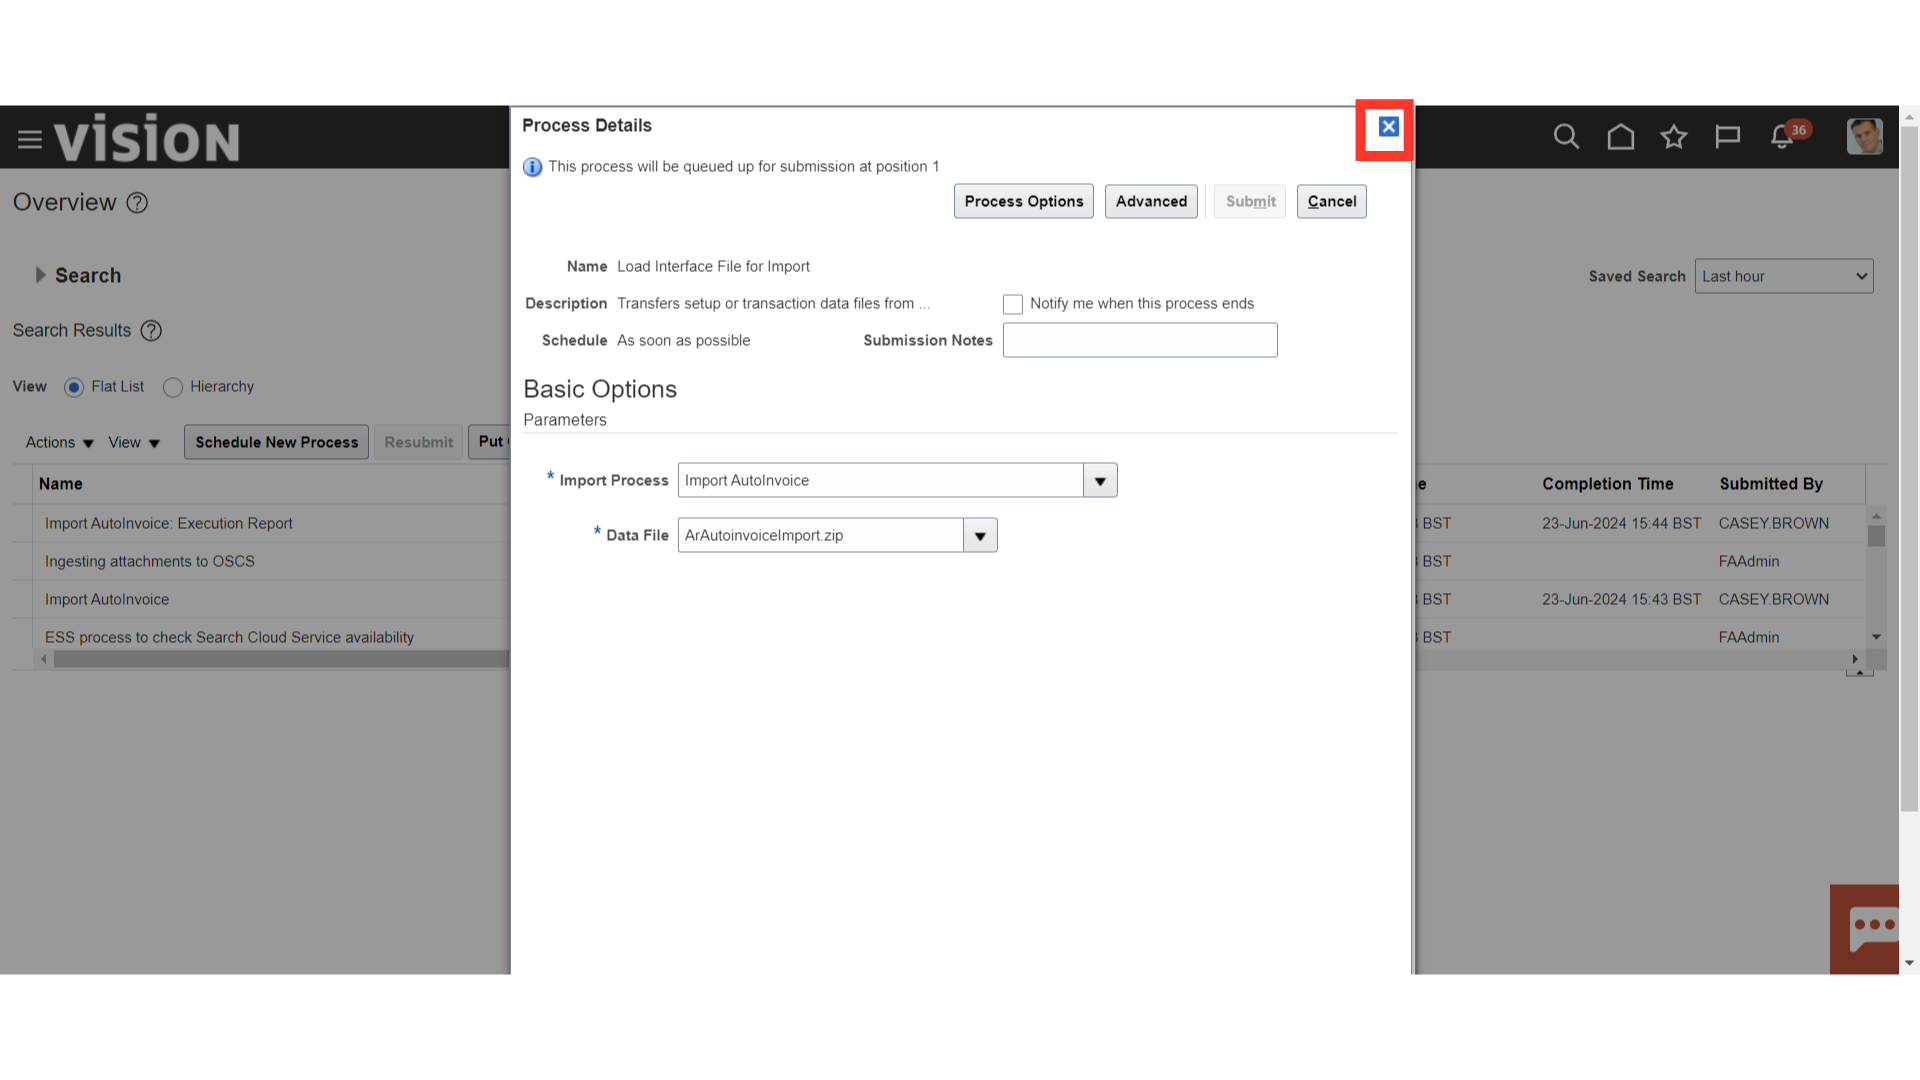This screenshot has height=1080, width=1920.
Task: Click the table vertical scrollbar thumb
Action: click(1876, 535)
